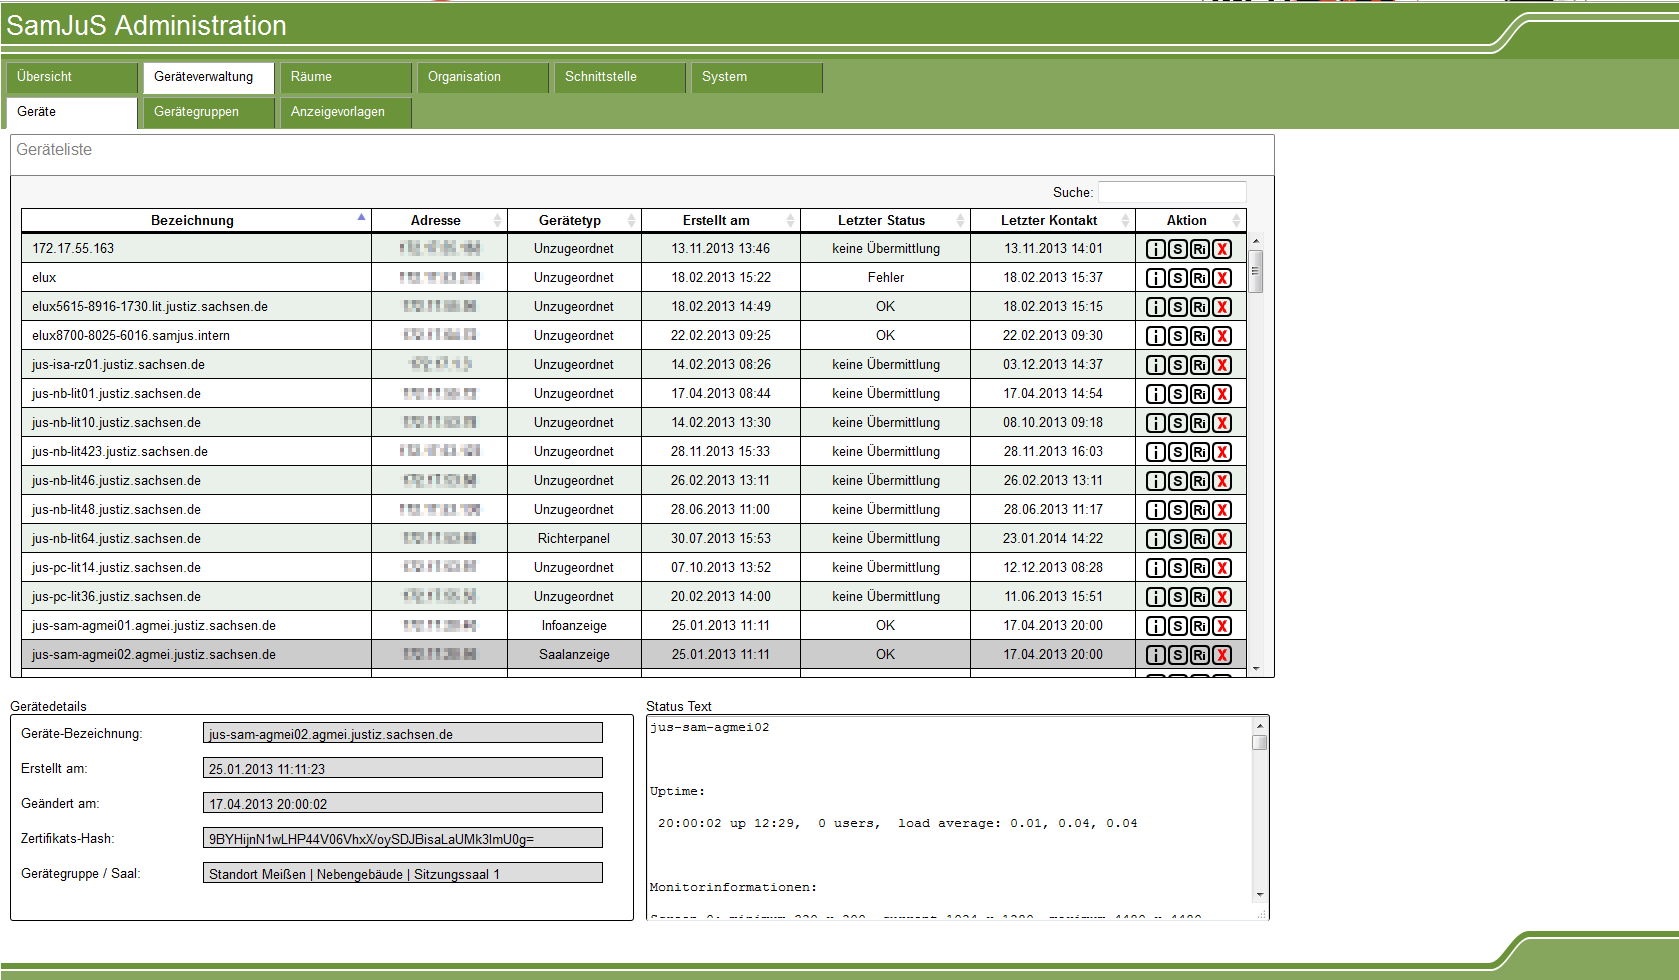Screen dimensions: 1679x980
Task: Sort devices by the Adresse column header
Action: tap(439, 220)
